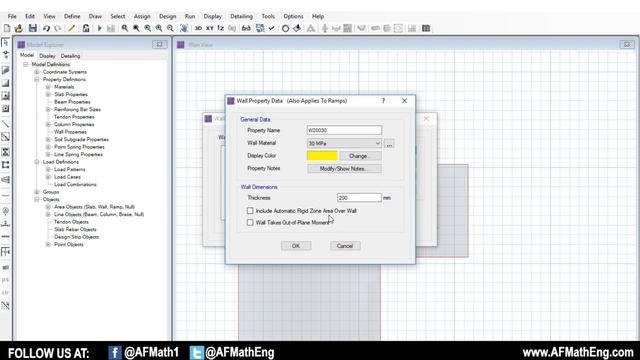640x360 pixels.
Task: Click the glasses display options icon
Action: pos(246,28)
